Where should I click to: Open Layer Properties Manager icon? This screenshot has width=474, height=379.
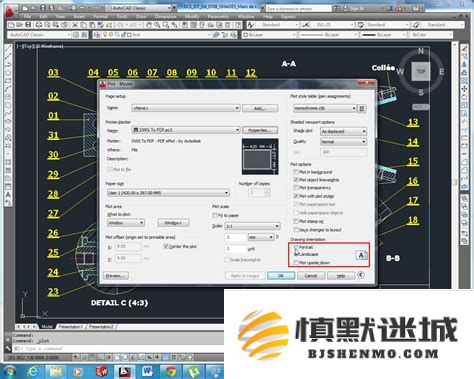click(x=97, y=35)
